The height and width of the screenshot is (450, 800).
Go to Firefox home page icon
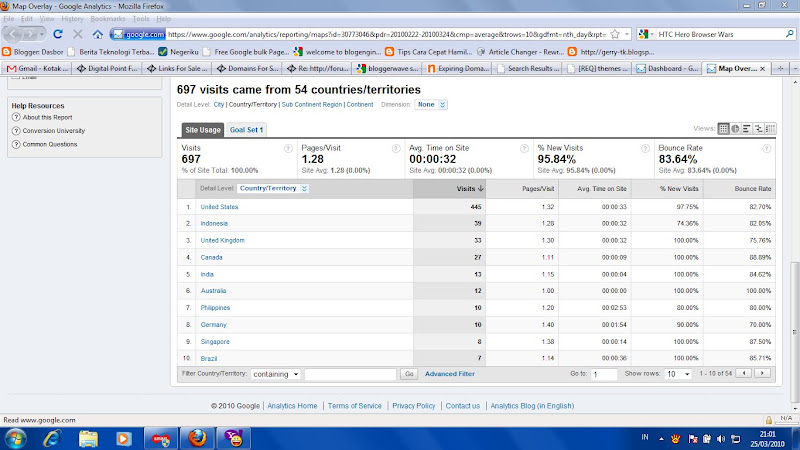coord(97,34)
